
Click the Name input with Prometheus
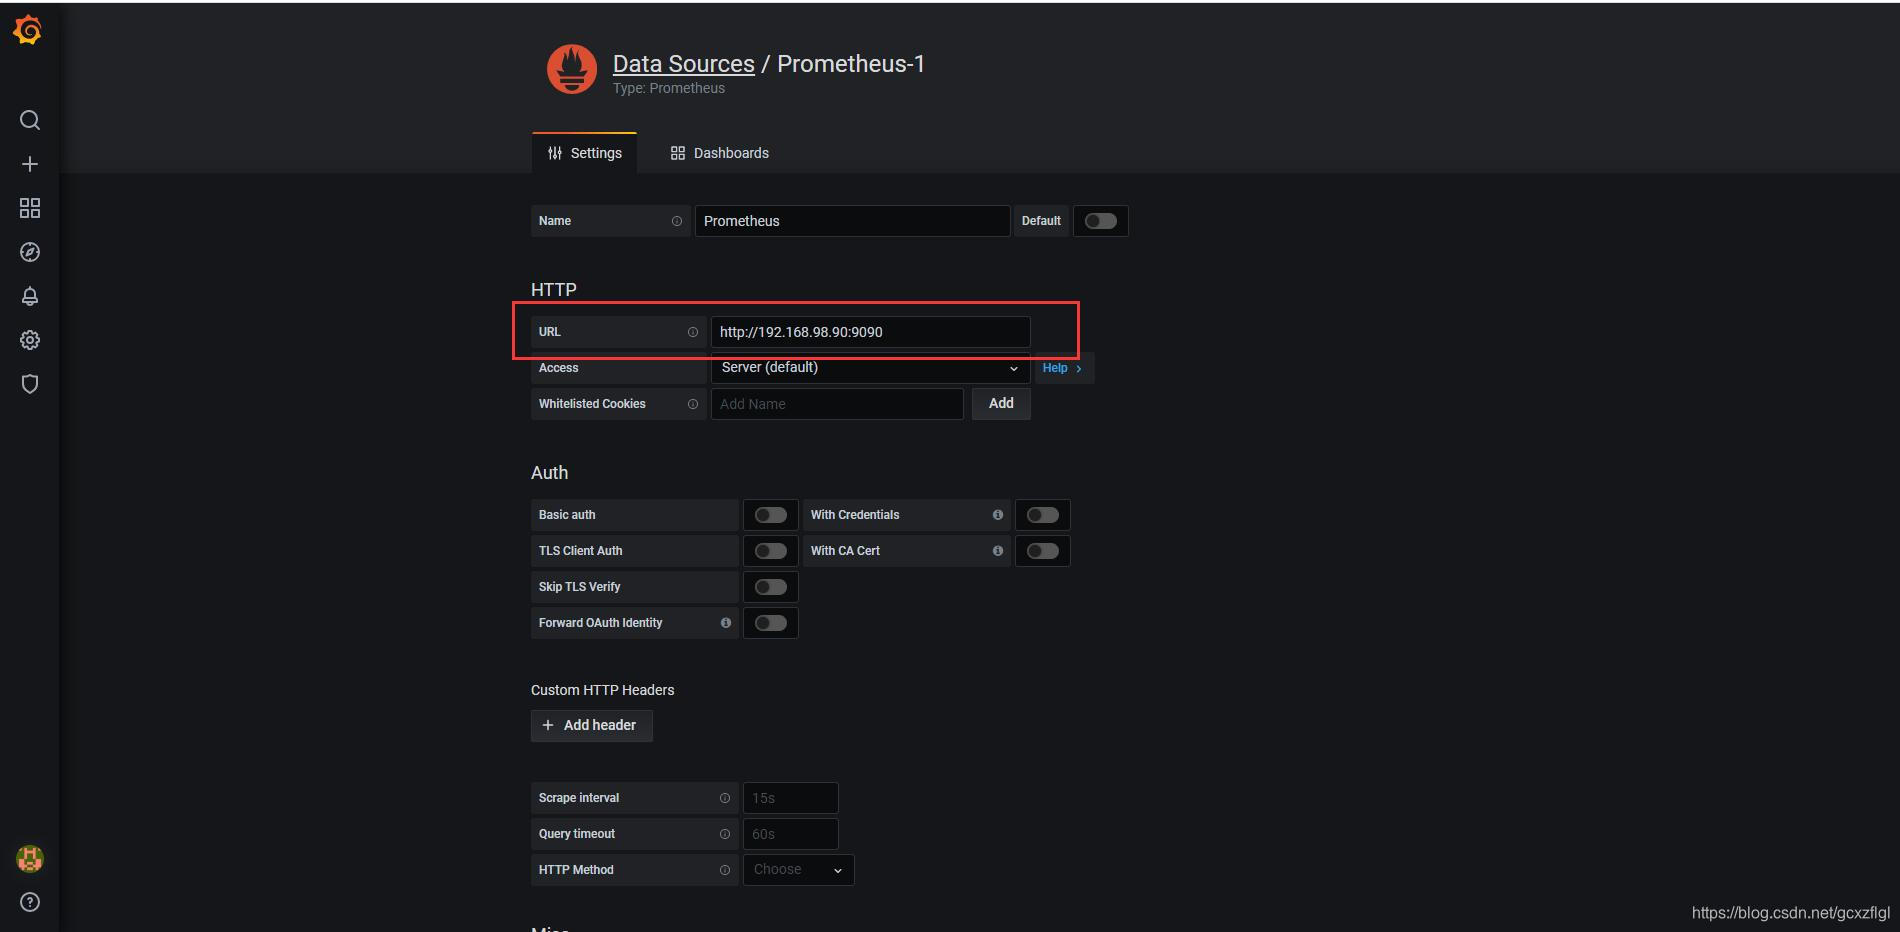tap(852, 221)
